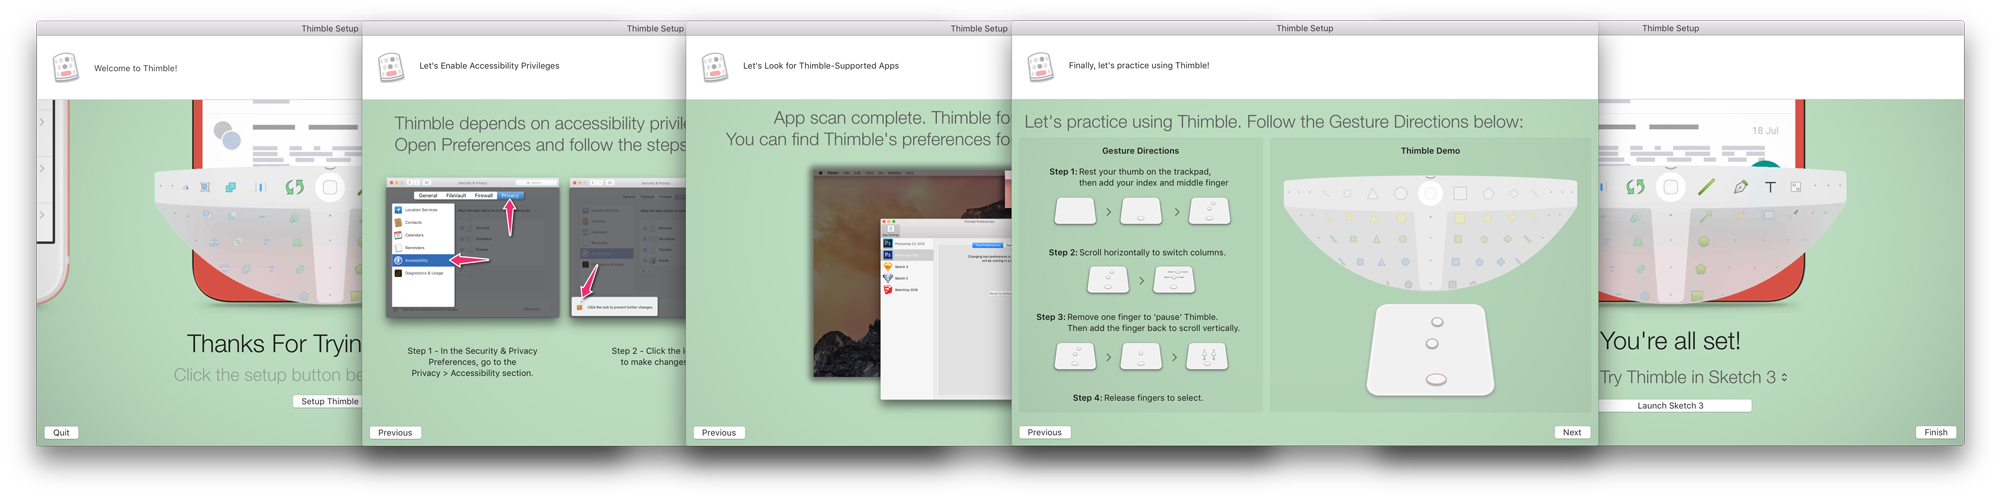
Task: Click the rotate icon in the You're all set window
Action: (x=1635, y=187)
